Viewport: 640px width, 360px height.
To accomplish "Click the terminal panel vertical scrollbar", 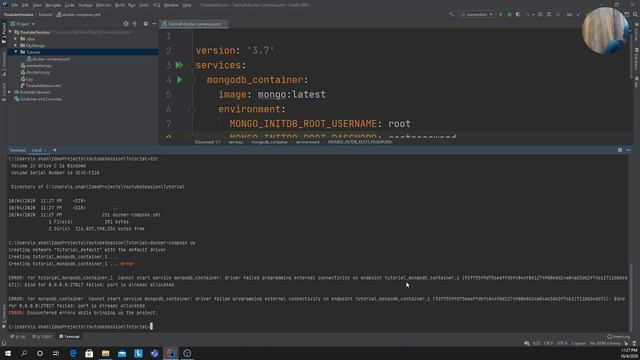I will [x=631, y=297].
